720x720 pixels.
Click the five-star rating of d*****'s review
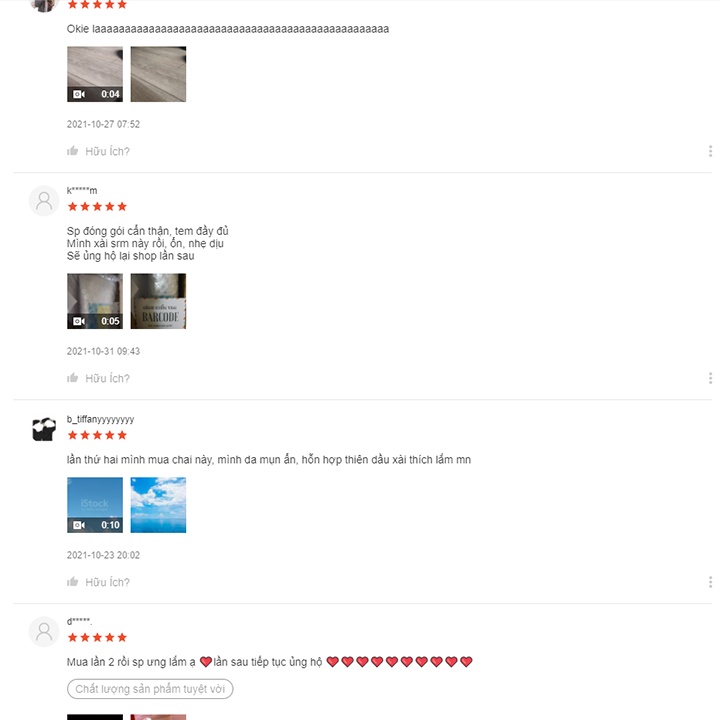pyautogui.click(x=97, y=637)
